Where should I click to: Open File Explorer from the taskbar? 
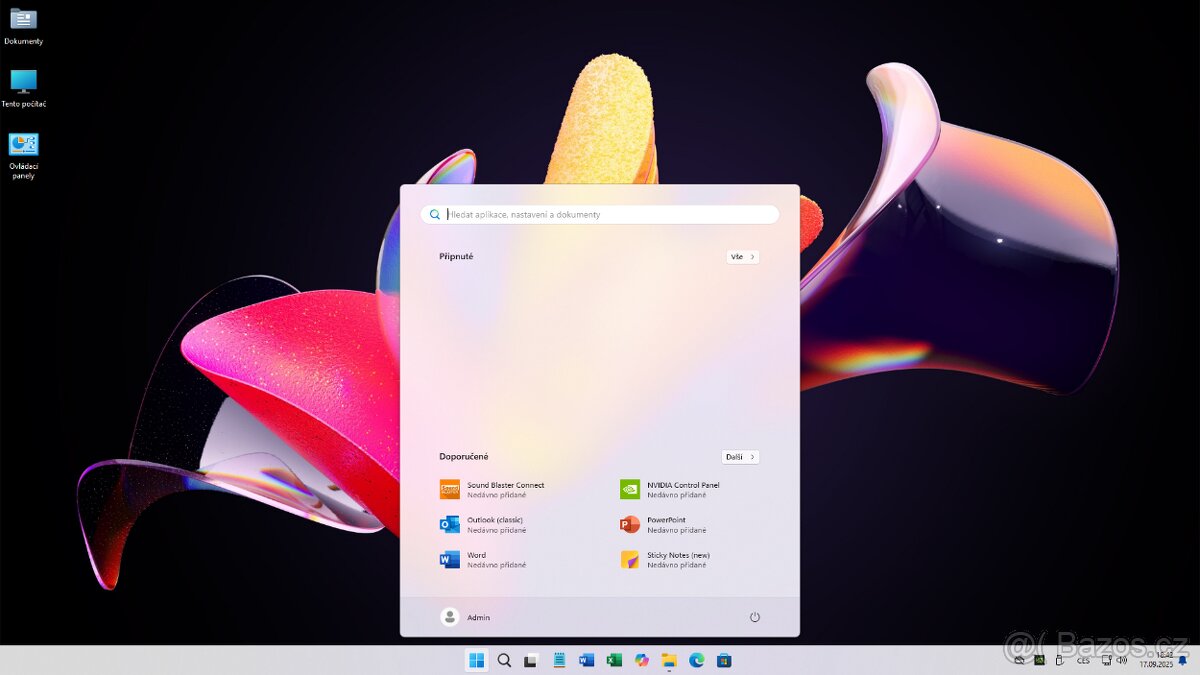[669, 660]
